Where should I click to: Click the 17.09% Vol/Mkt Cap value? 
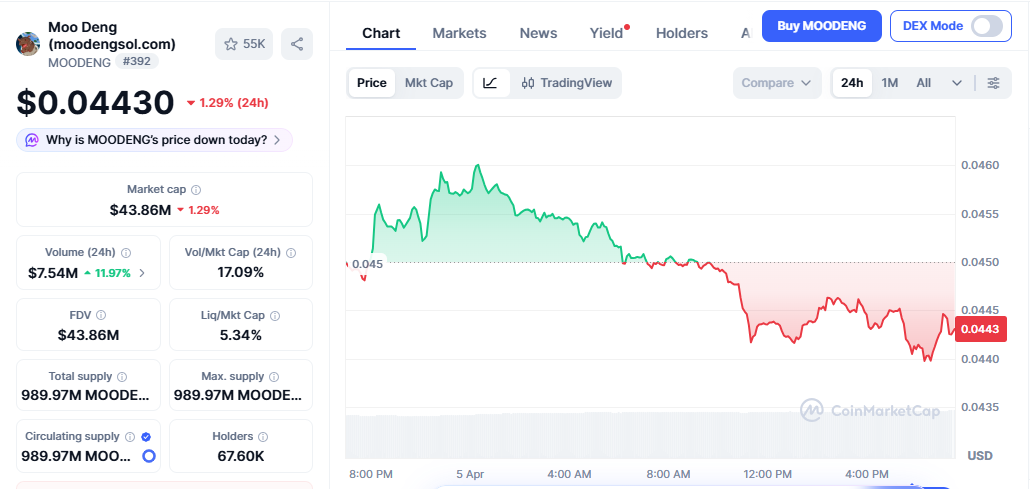(x=240, y=273)
